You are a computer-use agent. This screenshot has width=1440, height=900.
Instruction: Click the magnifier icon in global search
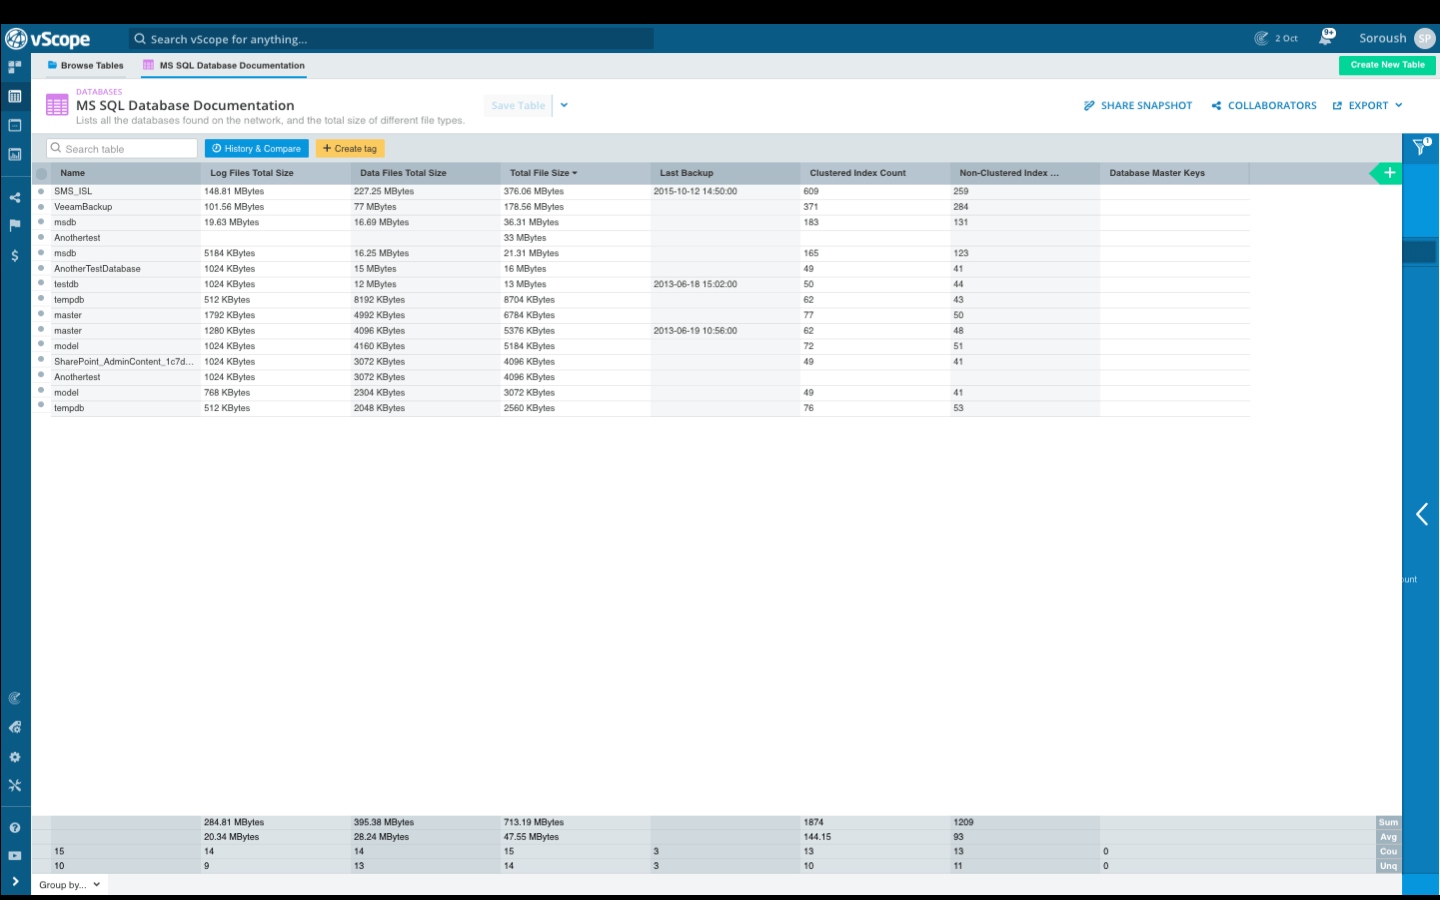coord(140,39)
